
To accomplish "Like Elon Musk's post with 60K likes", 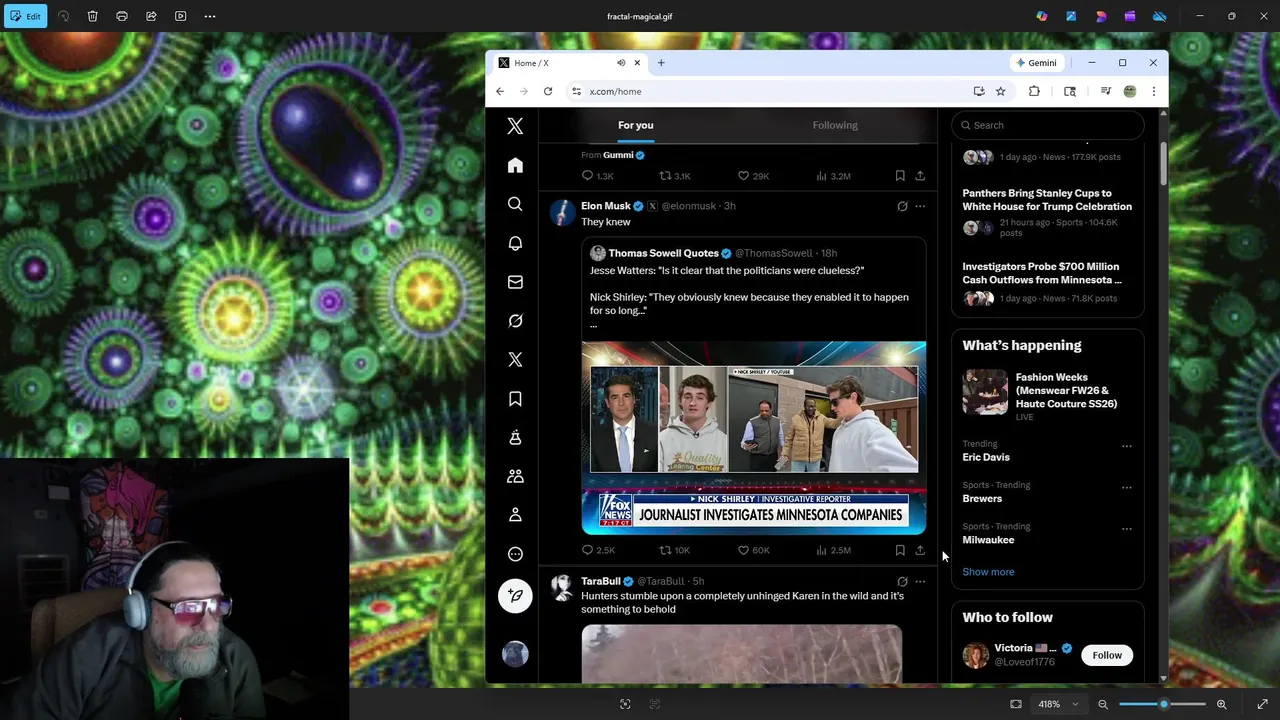I will (x=753, y=550).
